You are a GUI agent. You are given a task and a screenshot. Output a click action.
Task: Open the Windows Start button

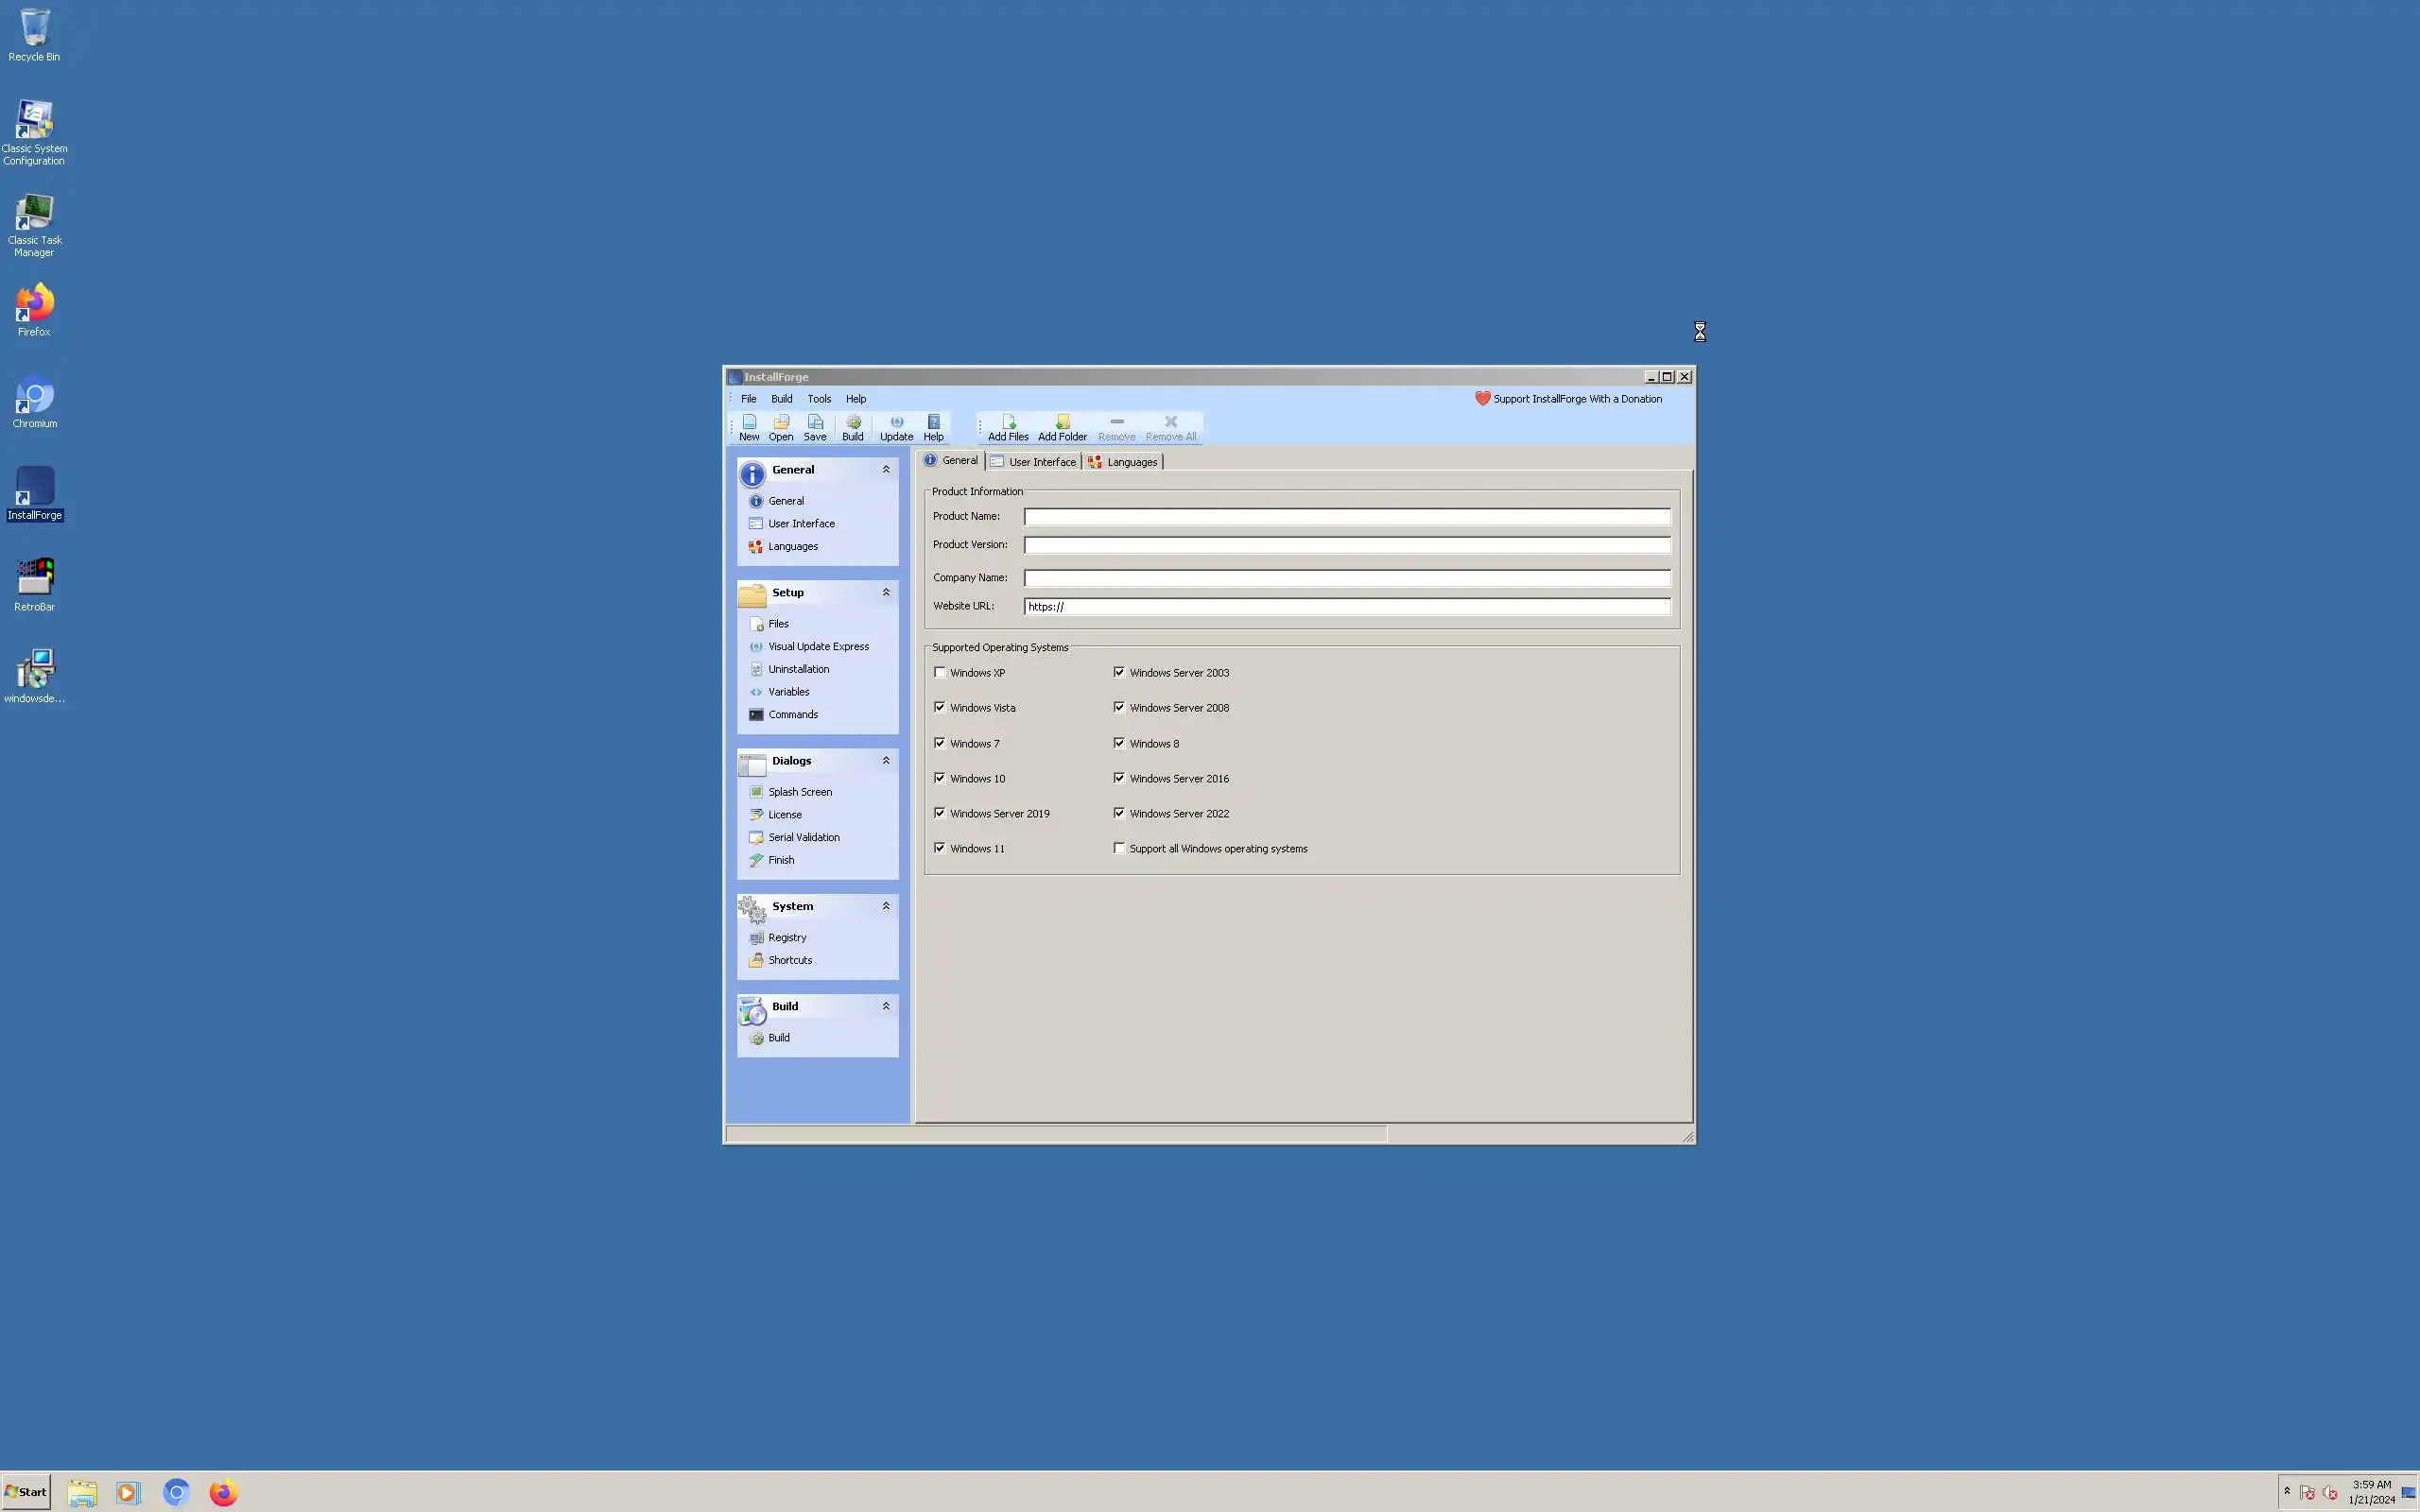[x=26, y=1491]
